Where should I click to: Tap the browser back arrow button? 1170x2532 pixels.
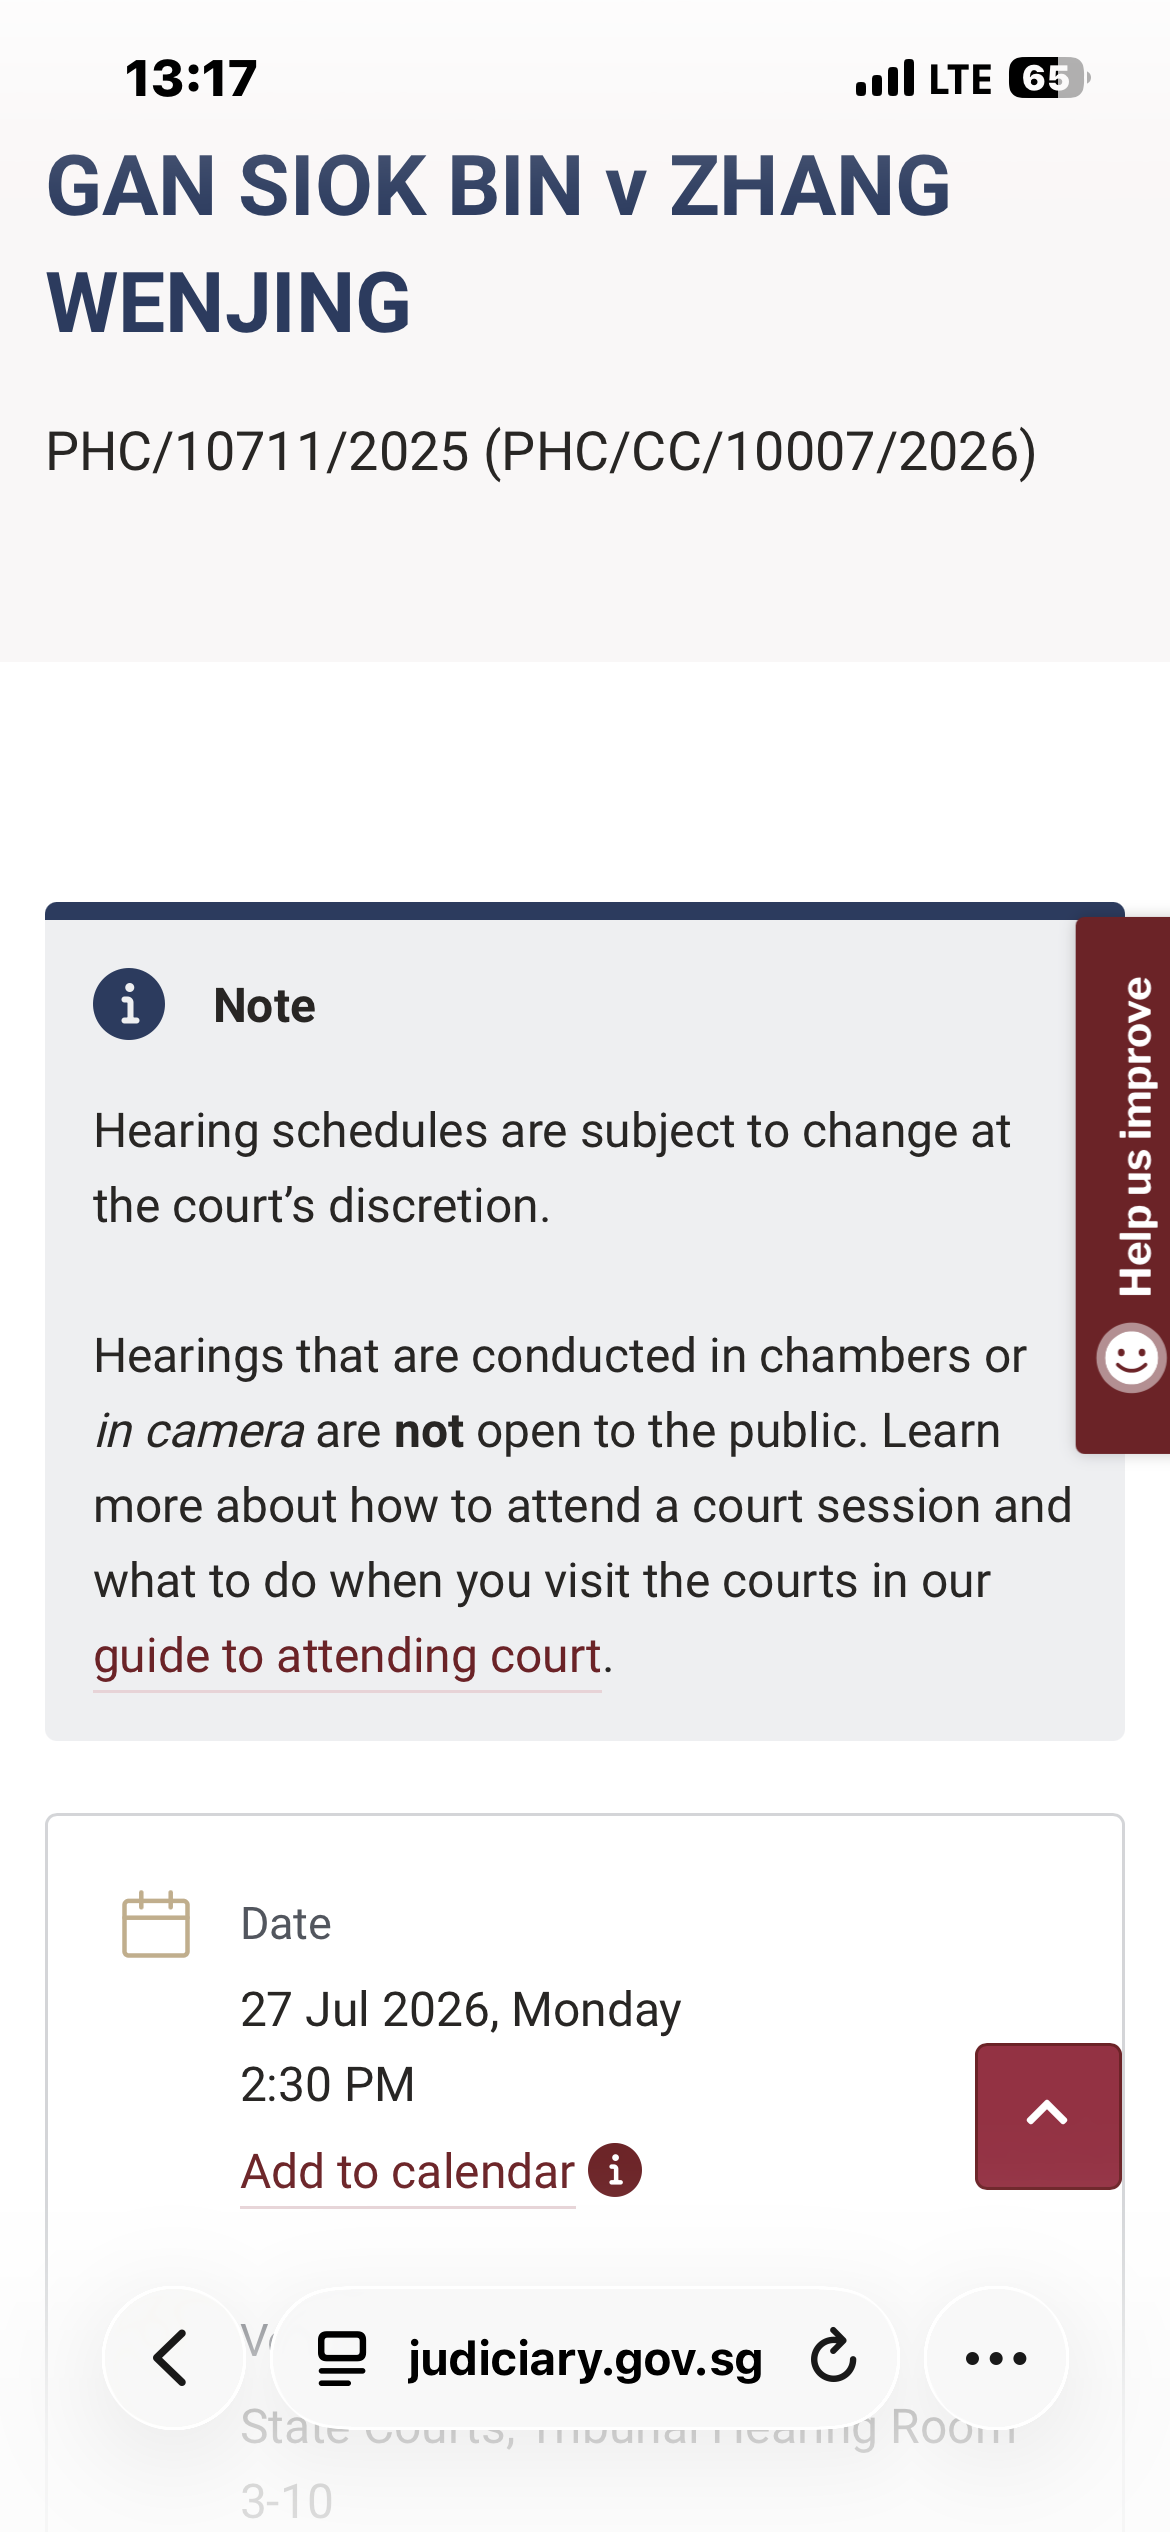(173, 2358)
